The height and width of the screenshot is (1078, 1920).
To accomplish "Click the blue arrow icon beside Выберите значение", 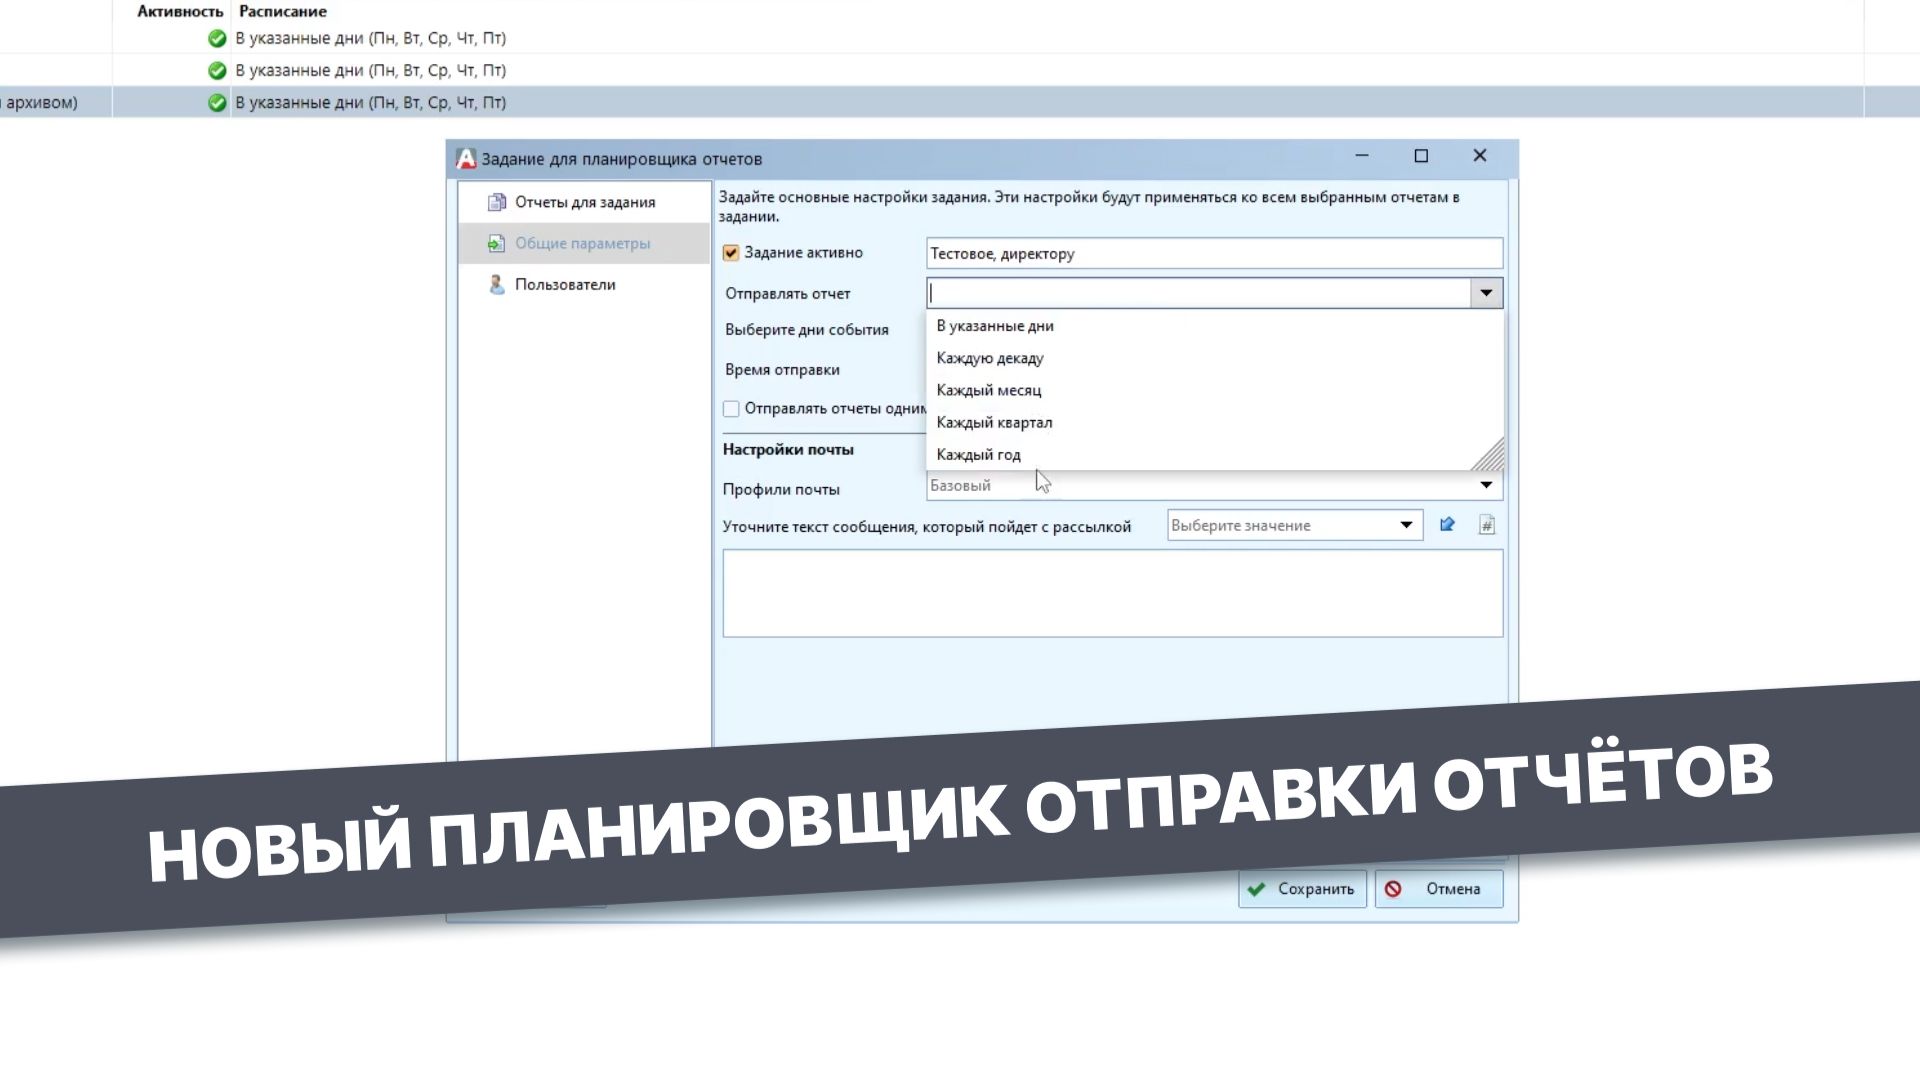I will (x=1447, y=523).
